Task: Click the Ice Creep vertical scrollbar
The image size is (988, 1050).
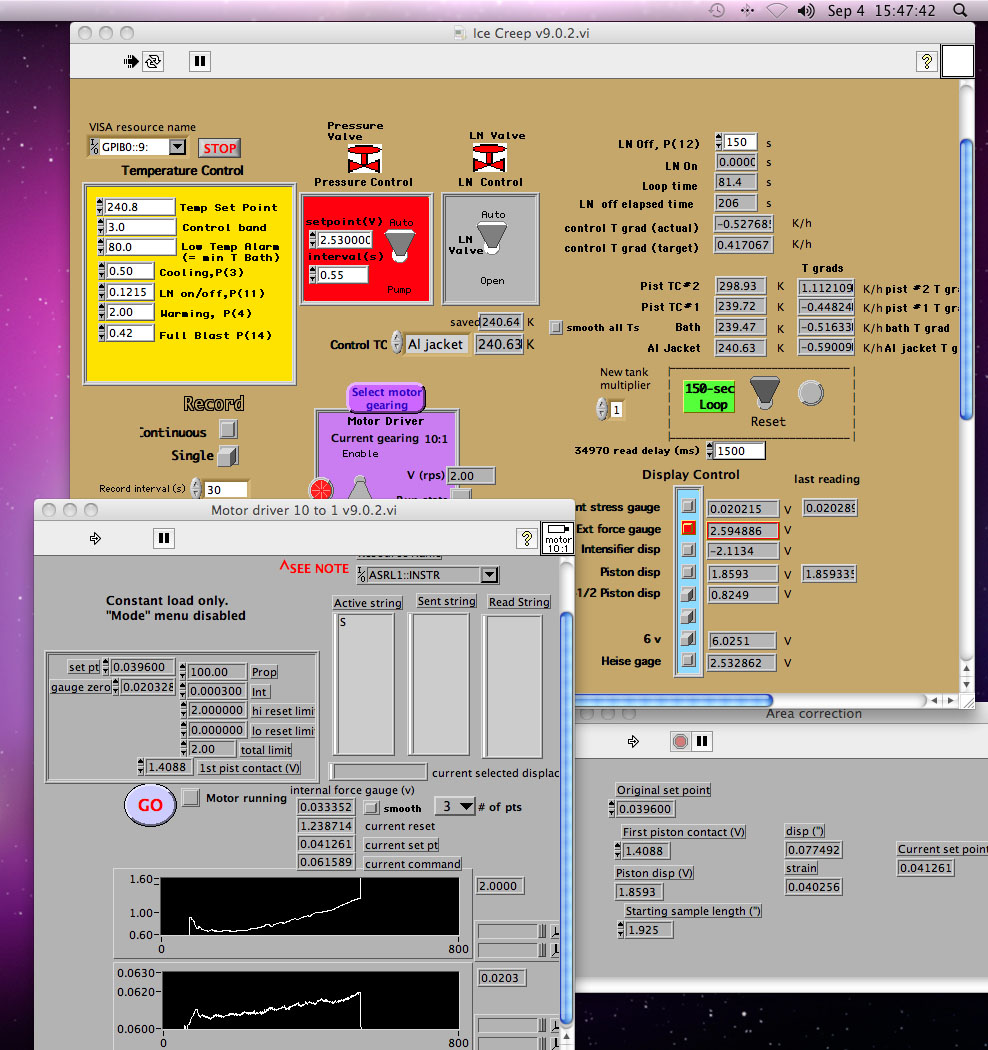Action: [966, 280]
